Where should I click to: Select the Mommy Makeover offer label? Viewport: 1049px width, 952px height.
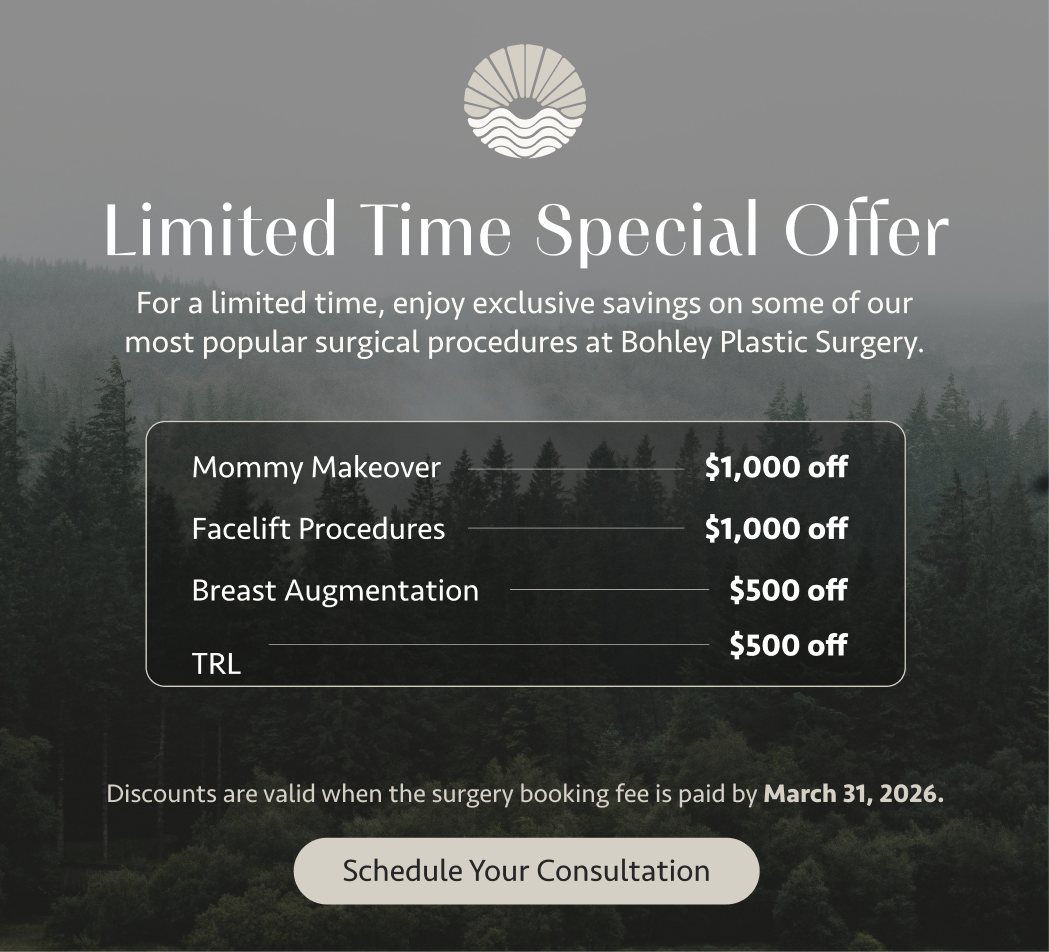click(316, 467)
